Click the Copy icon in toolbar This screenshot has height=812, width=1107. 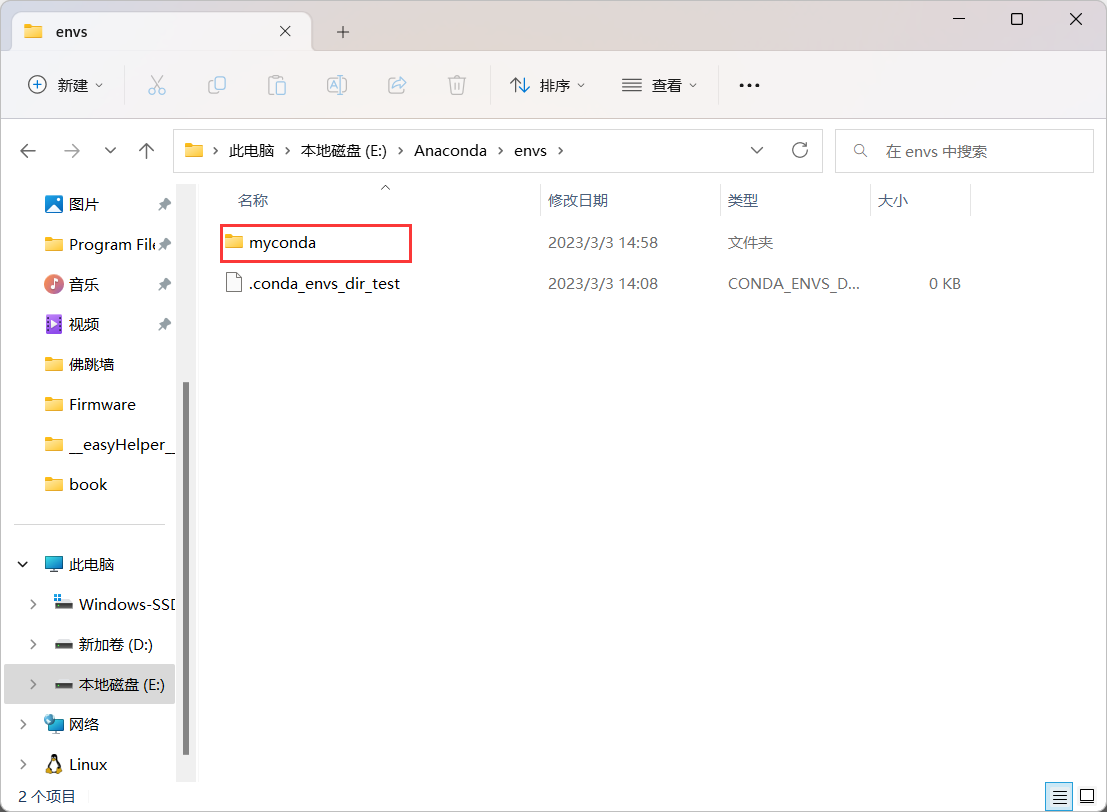217,85
